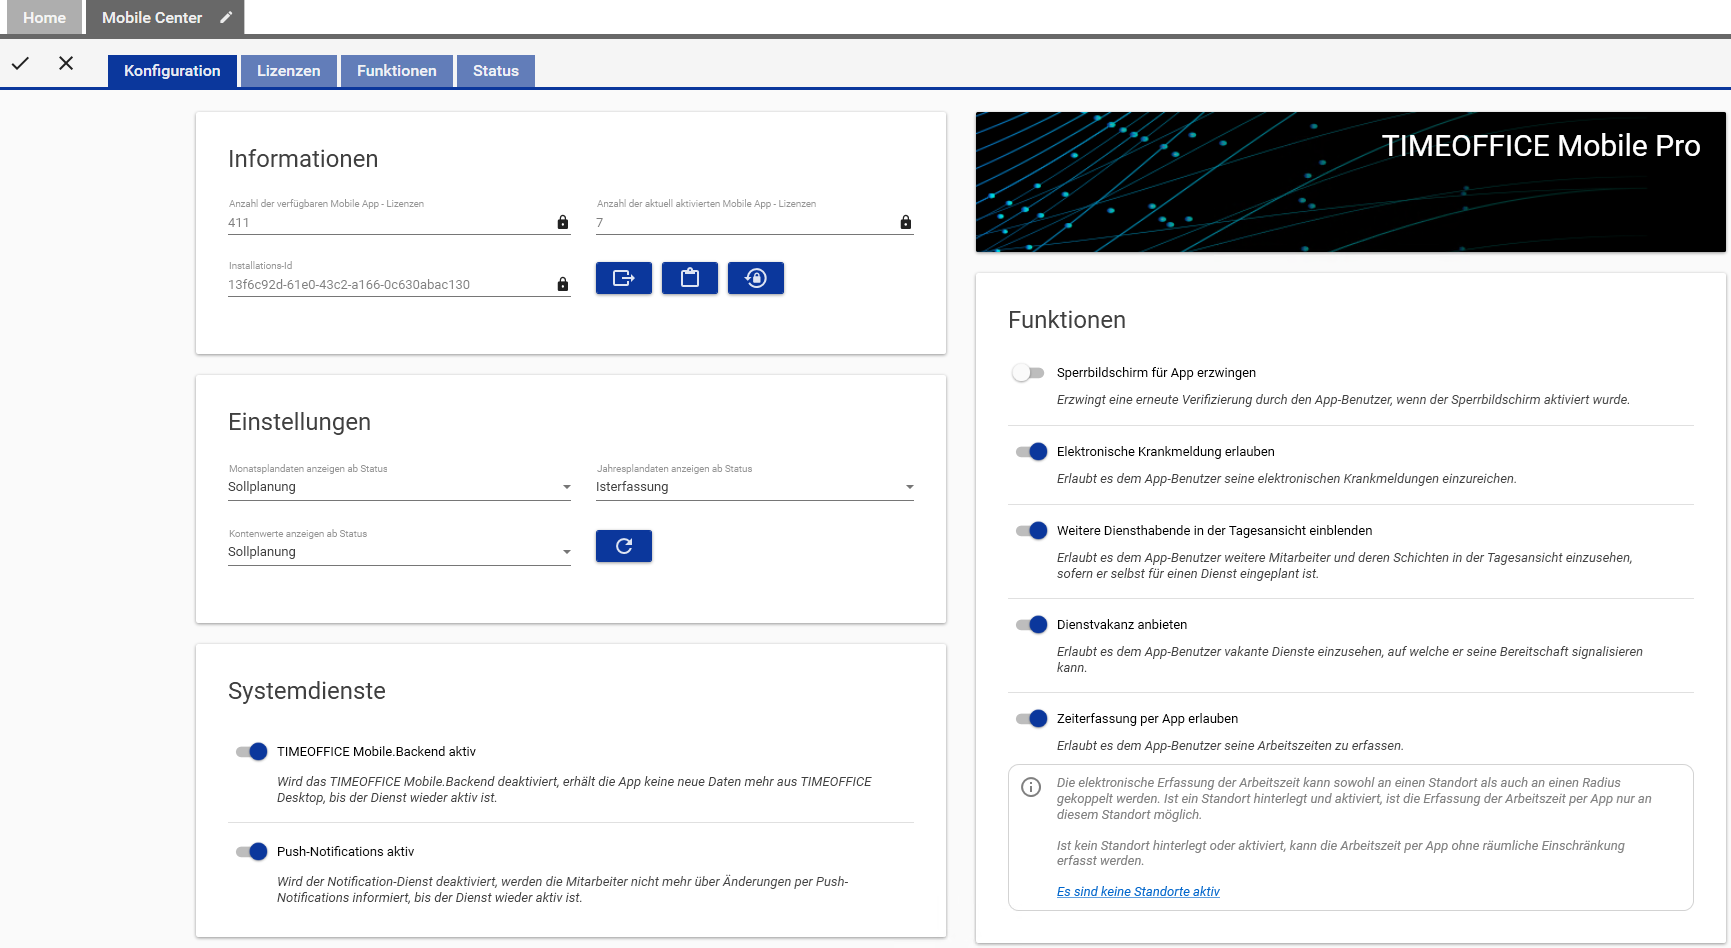This screenshot has height=948, width=1731.
Task: Click the 'Funktionen' heading in the right panel
Action: [1067, 320]
